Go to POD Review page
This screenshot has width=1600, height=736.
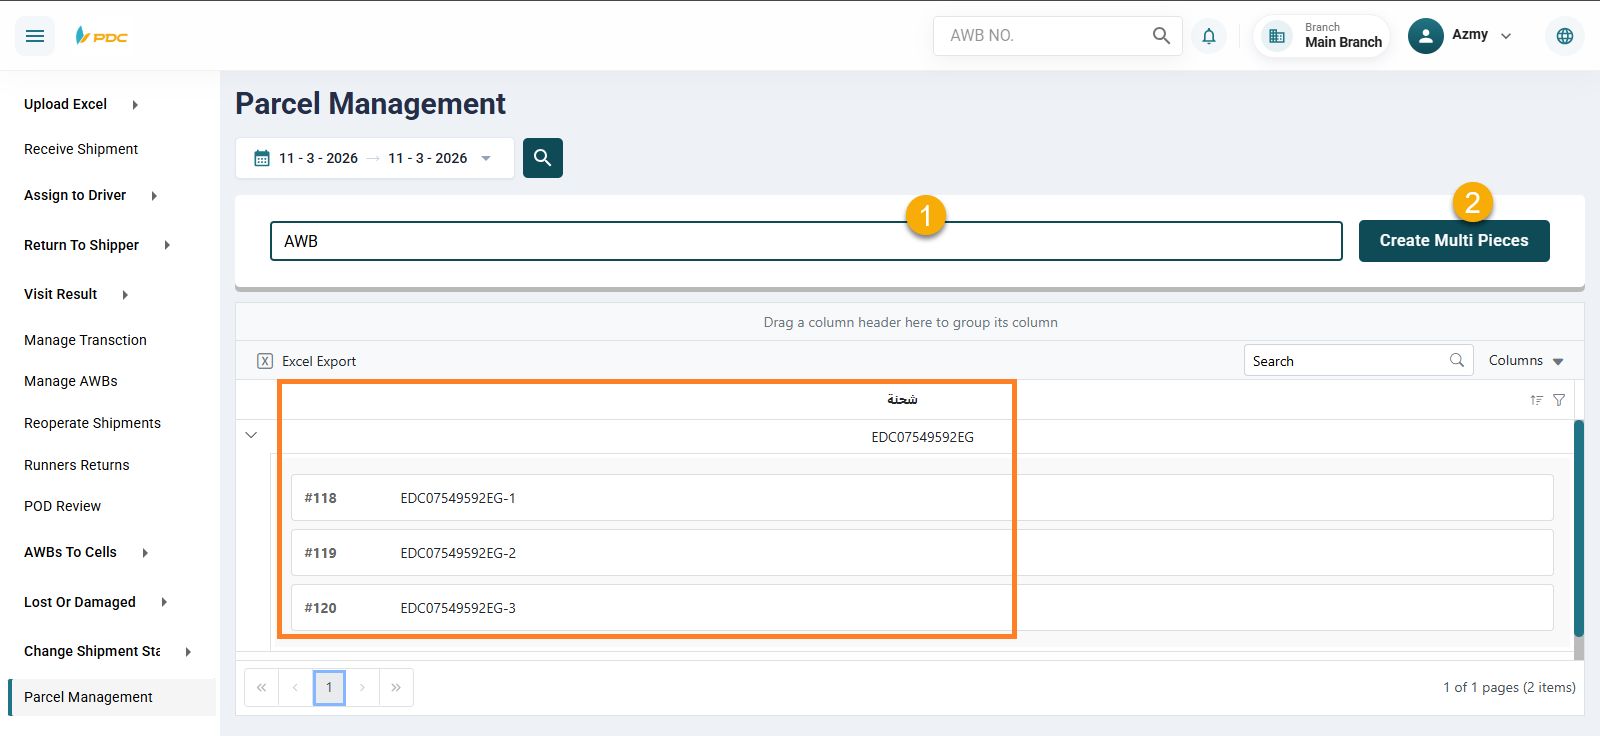62,506
